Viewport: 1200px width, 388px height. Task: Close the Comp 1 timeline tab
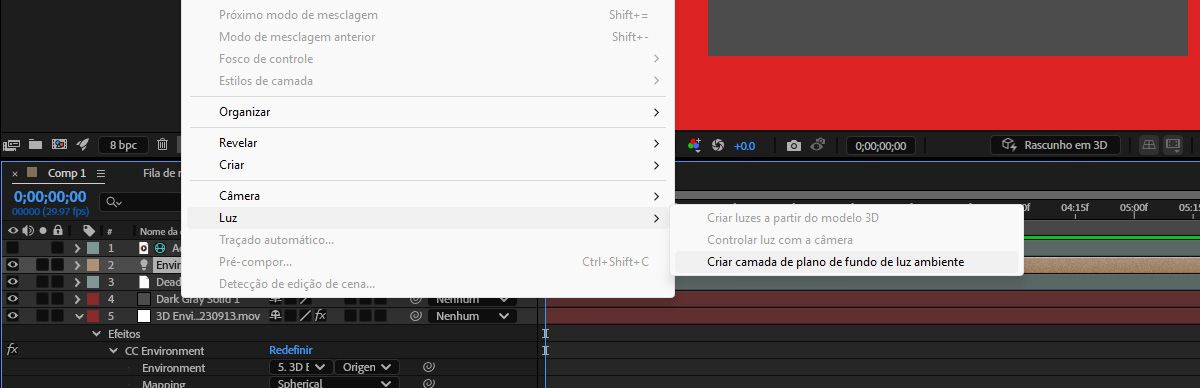(15, 174)
